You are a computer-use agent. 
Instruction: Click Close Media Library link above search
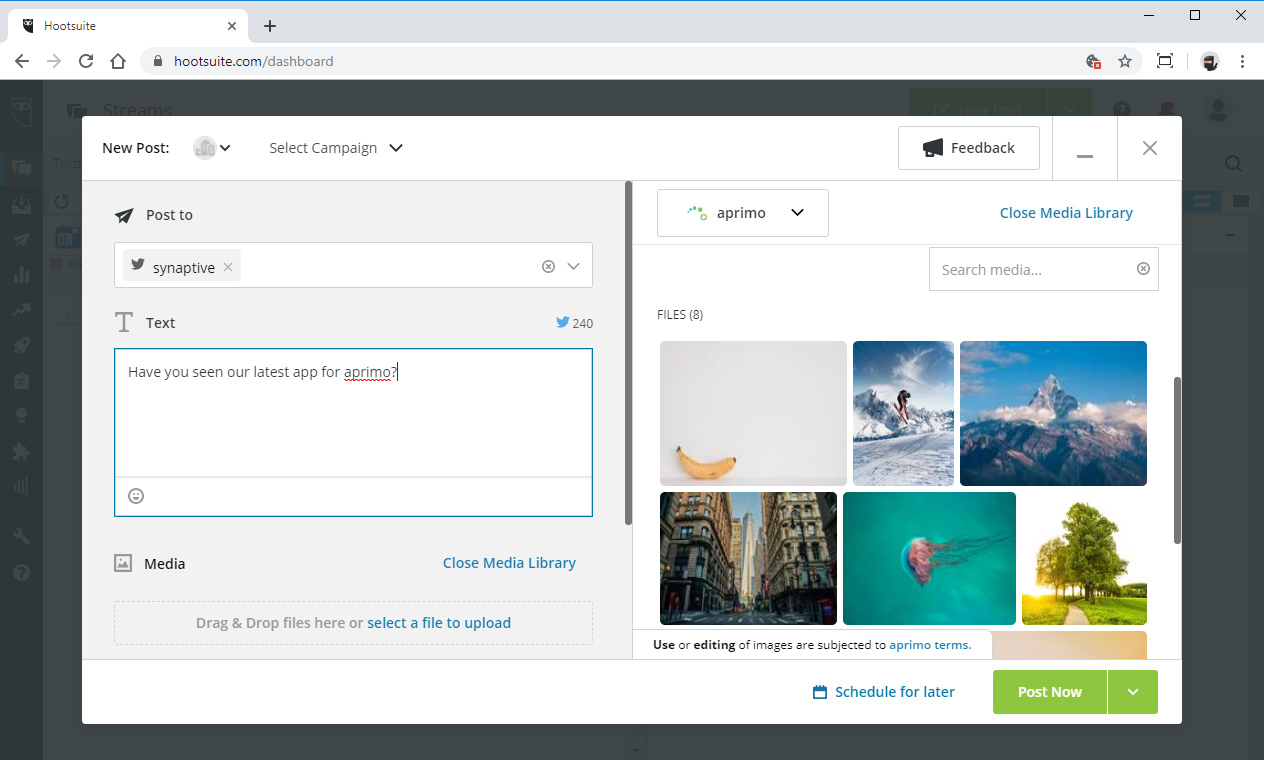pyautogui.click(x=1066, y=213)
